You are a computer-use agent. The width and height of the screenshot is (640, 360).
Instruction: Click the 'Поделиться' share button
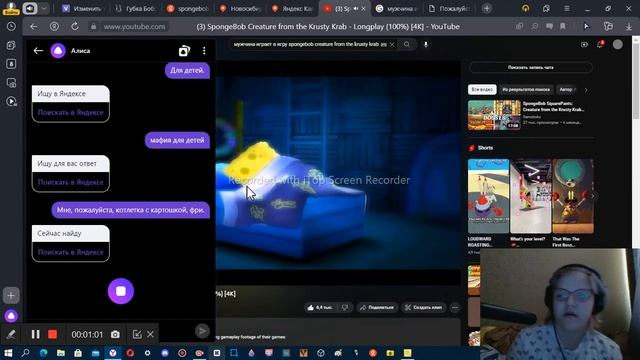(x=377, y=307)
